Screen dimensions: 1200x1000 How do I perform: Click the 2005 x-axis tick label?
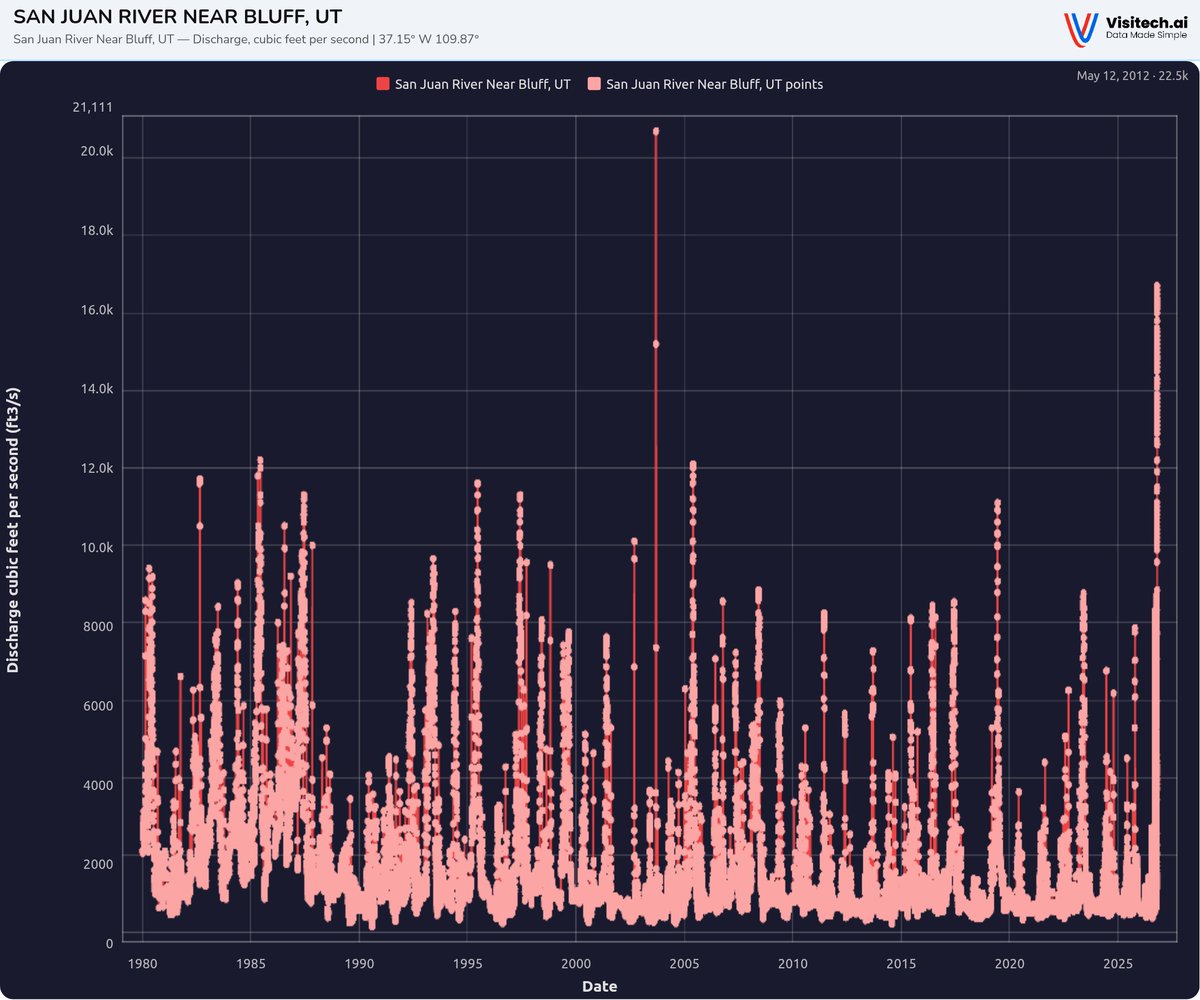point(684,963)
